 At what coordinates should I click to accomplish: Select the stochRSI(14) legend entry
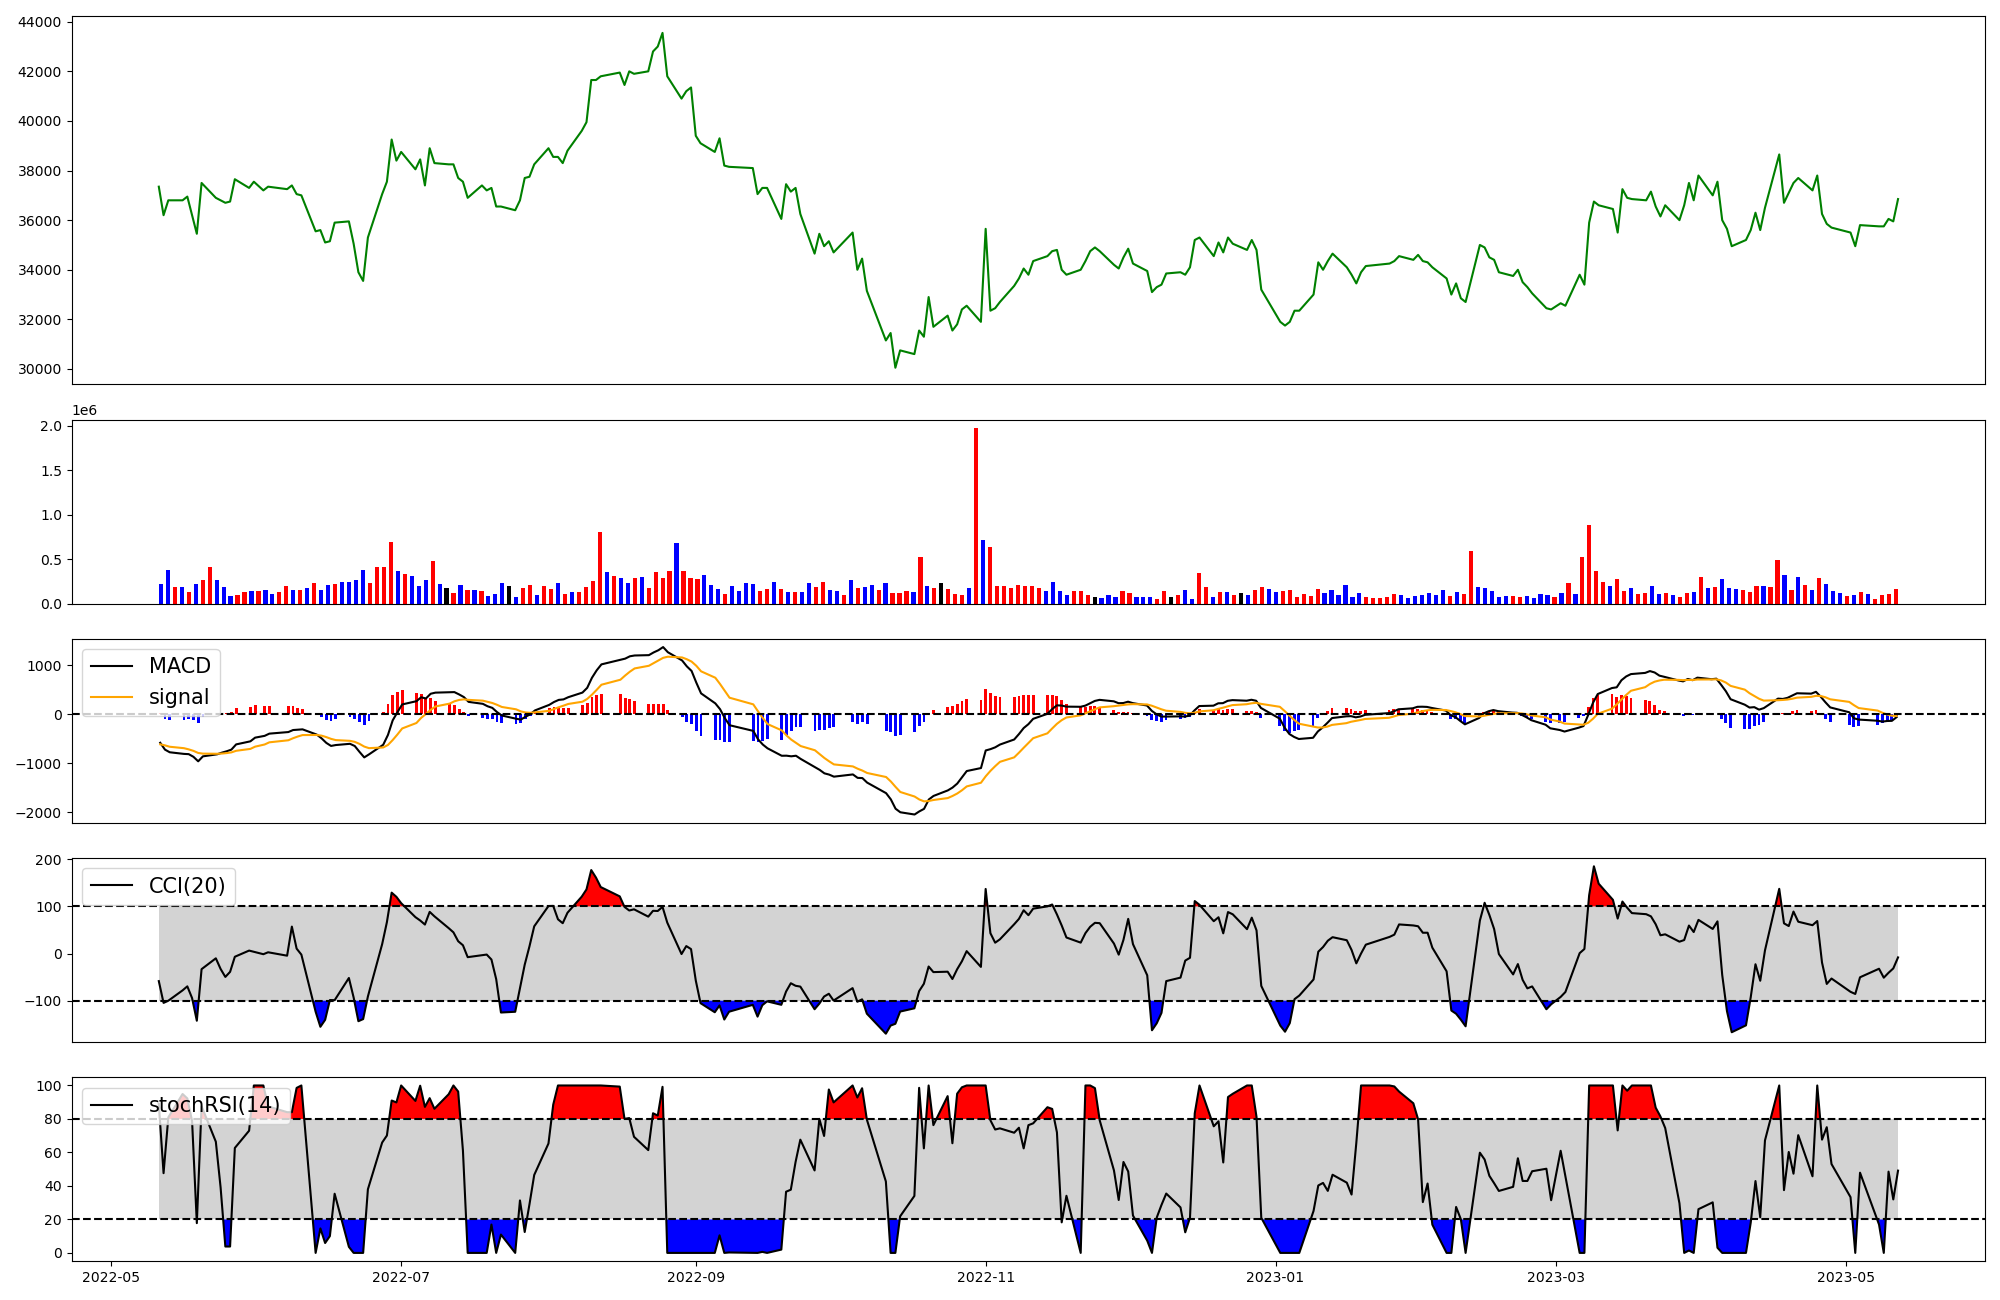pyautogui.click(x=214, y=1105)
